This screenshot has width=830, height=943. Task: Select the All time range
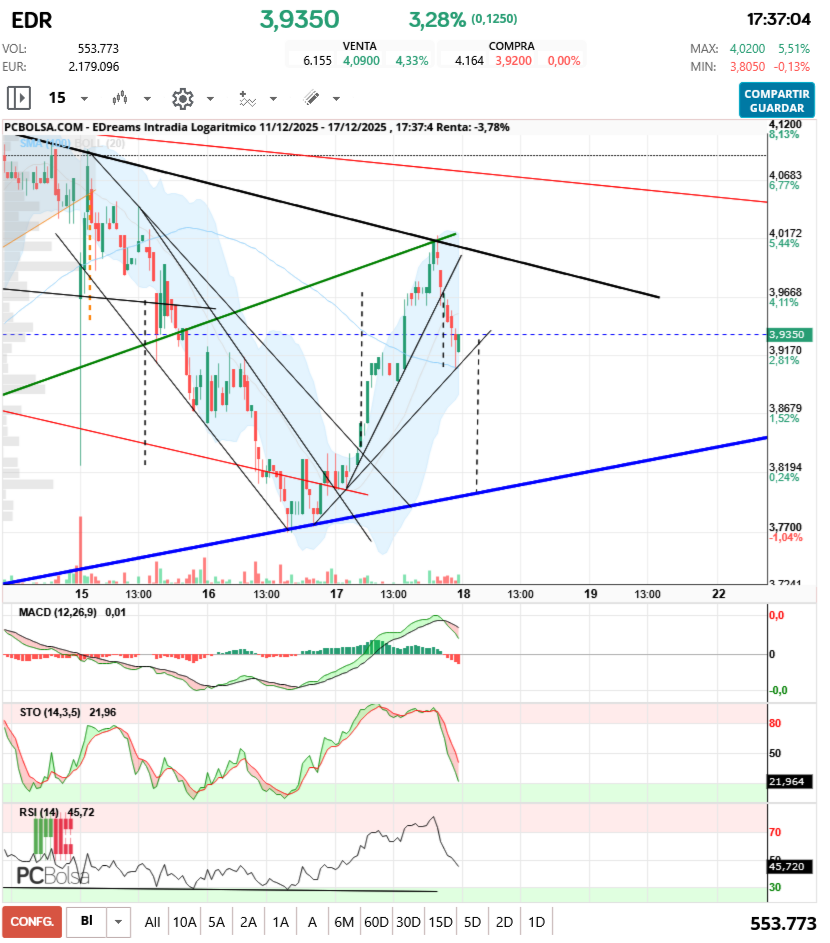pos(152,922)
